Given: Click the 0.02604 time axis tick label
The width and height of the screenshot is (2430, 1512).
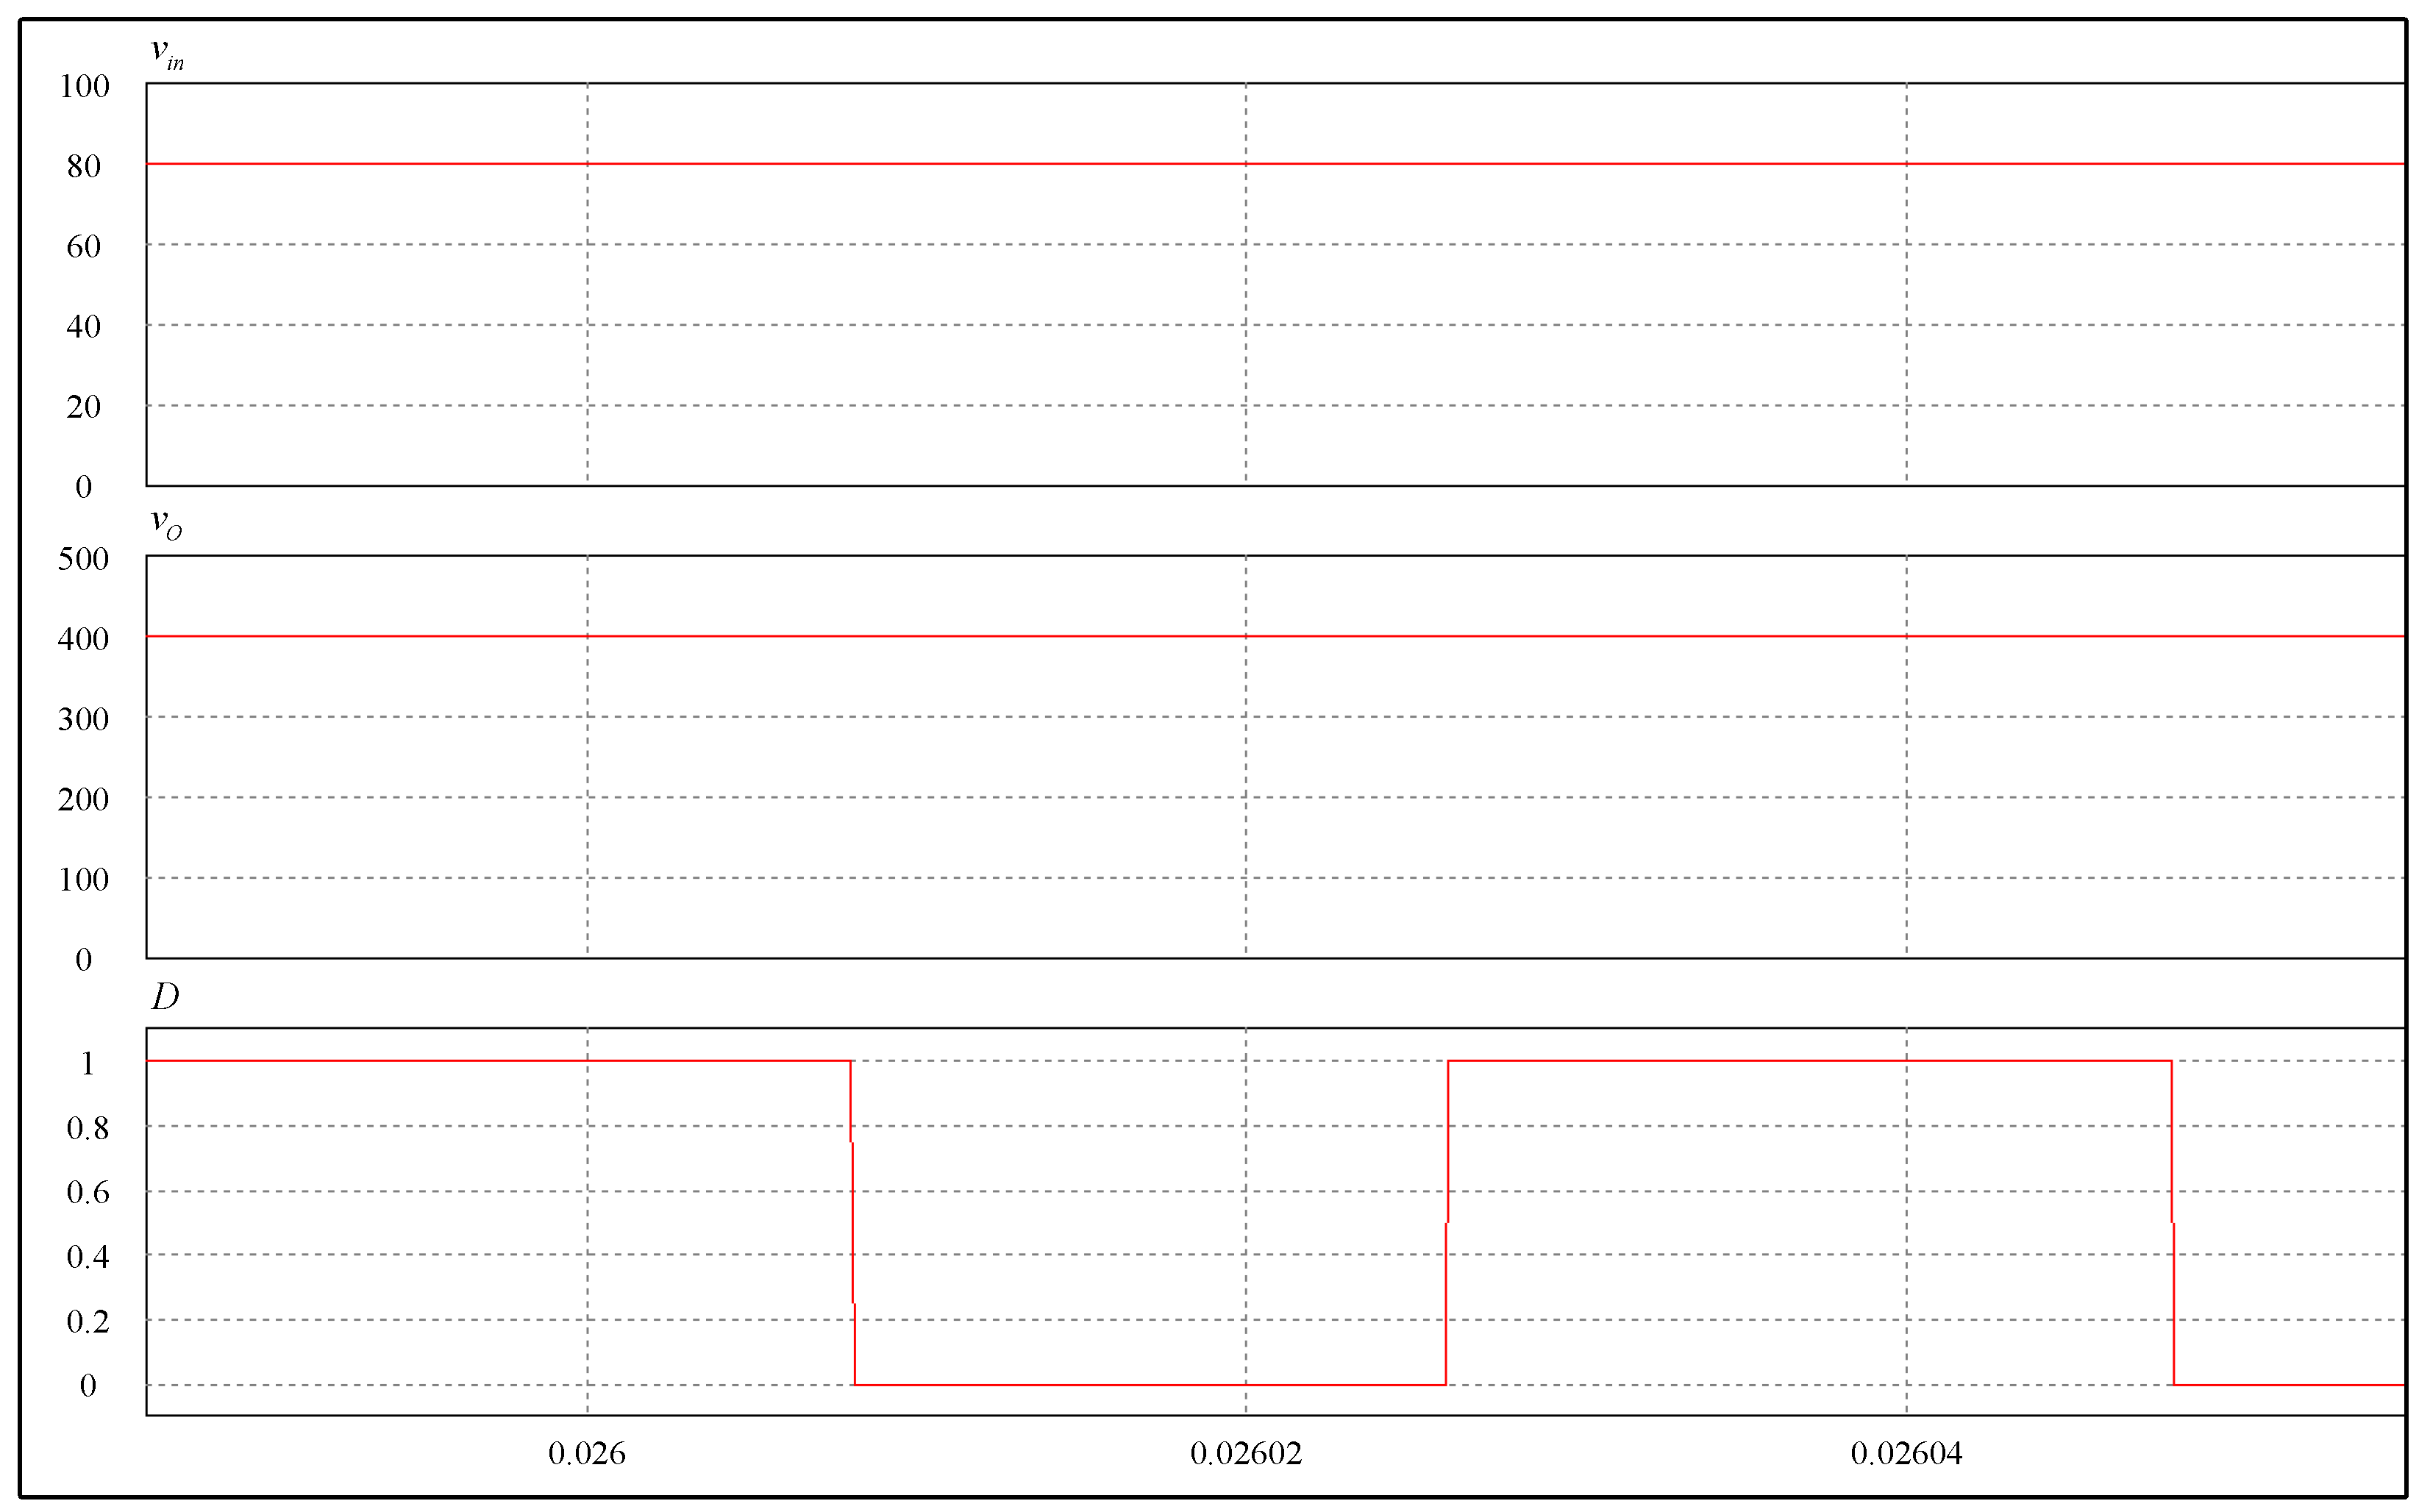Looking at the screenshot, I should [1906, 1453].
